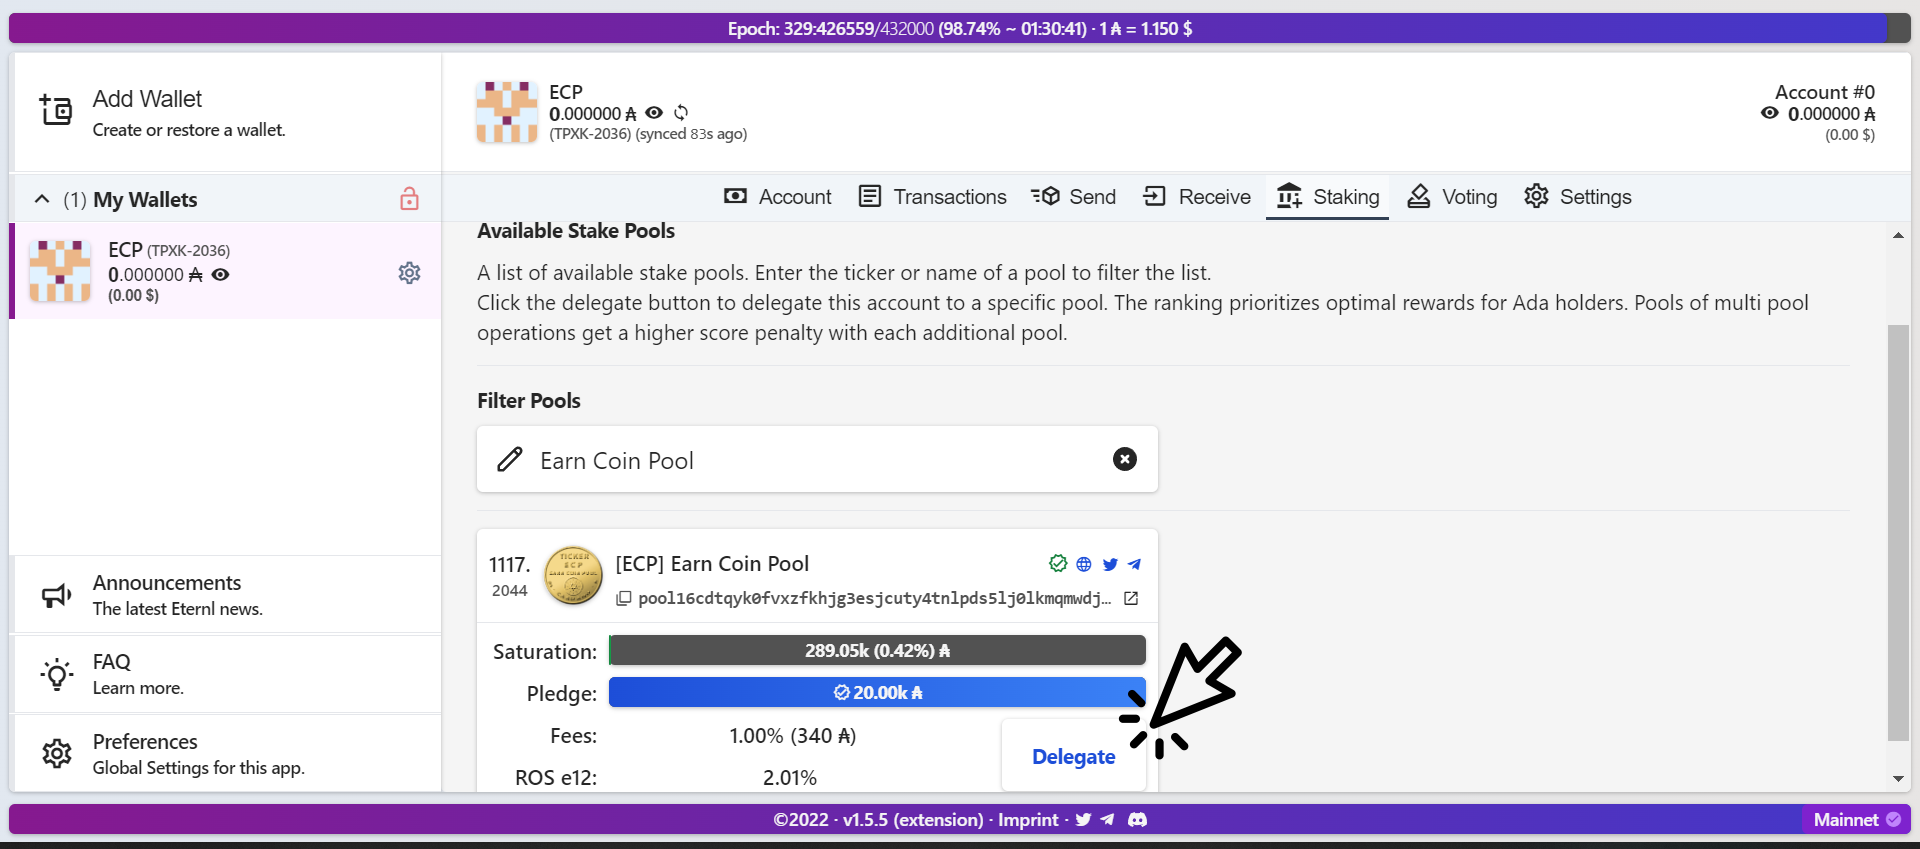Image resolution: width=1920 pixels, height=849 pixels.
Task: Open FAQ Learn more entry
Action: (x=226, y=674)
